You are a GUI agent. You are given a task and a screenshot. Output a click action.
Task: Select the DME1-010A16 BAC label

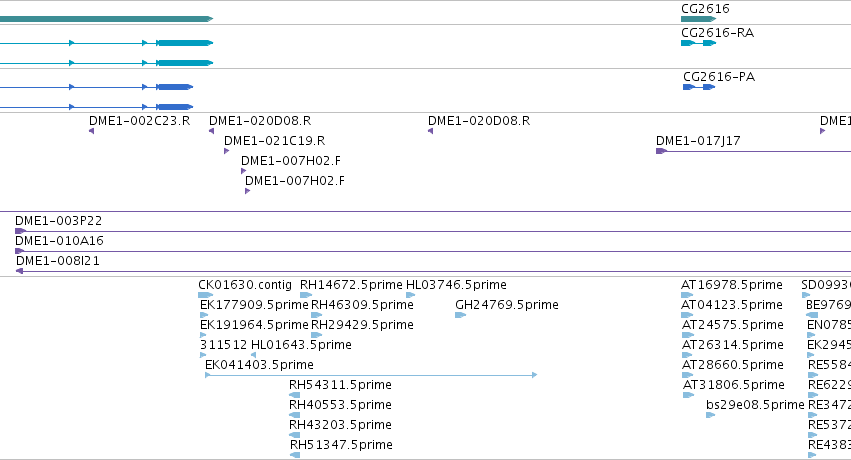(x=59, y=241)
